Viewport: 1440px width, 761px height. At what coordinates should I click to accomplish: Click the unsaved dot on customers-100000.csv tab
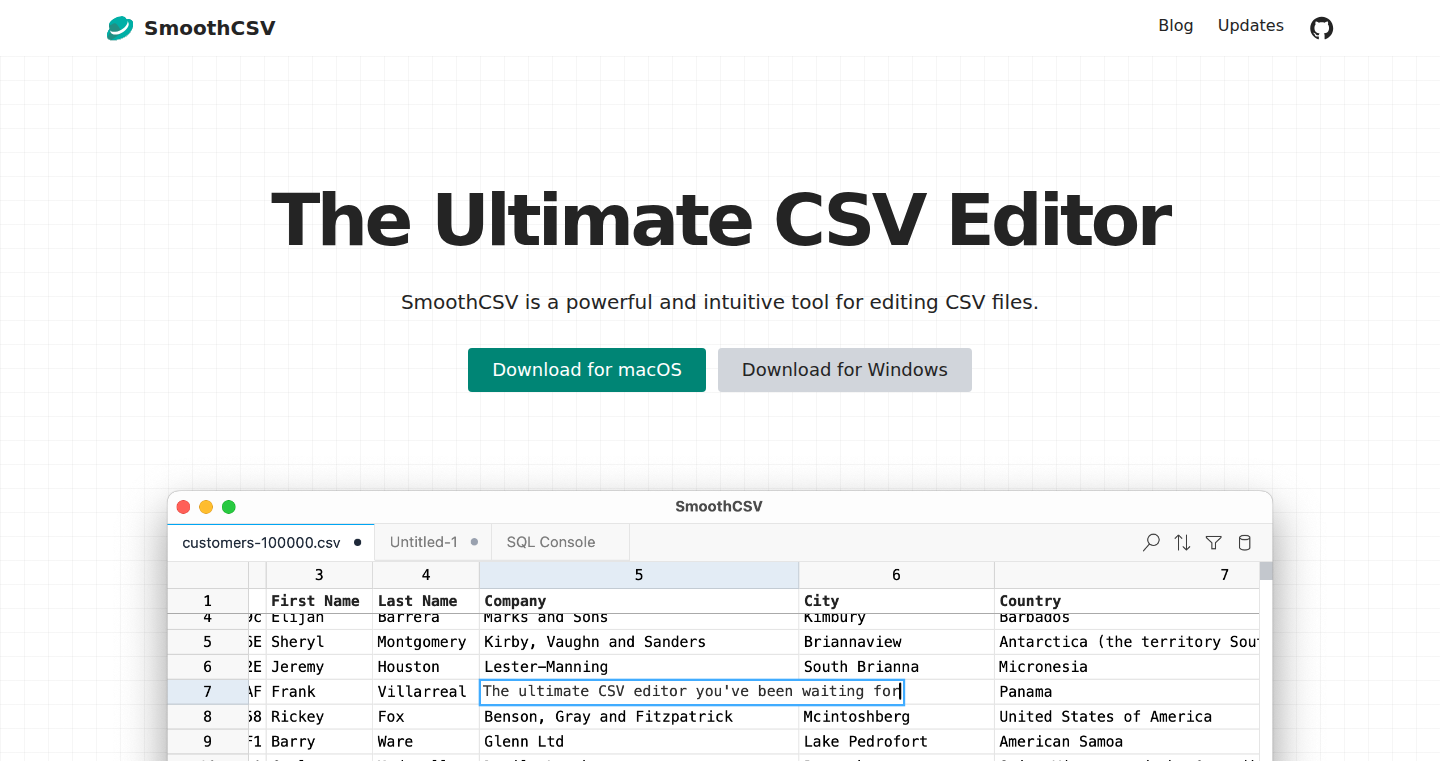(357, 542)
